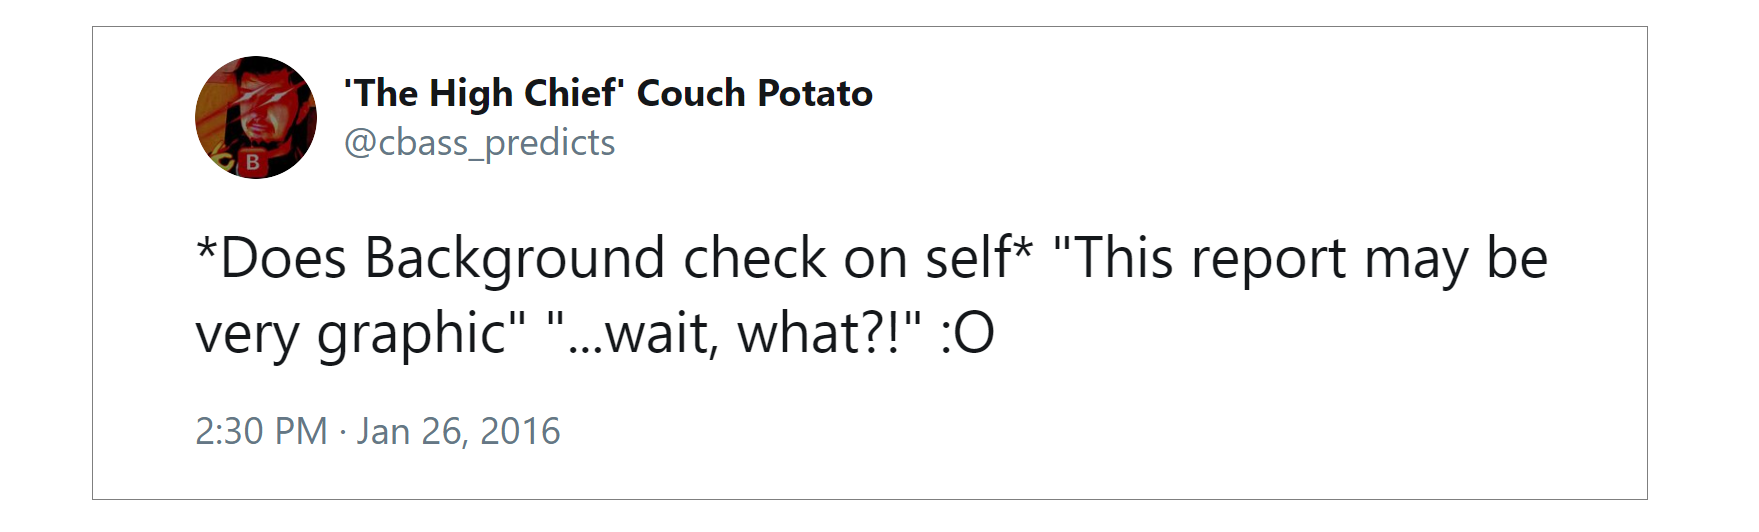Select the '...wait, what?!' quote

[734, 334]
